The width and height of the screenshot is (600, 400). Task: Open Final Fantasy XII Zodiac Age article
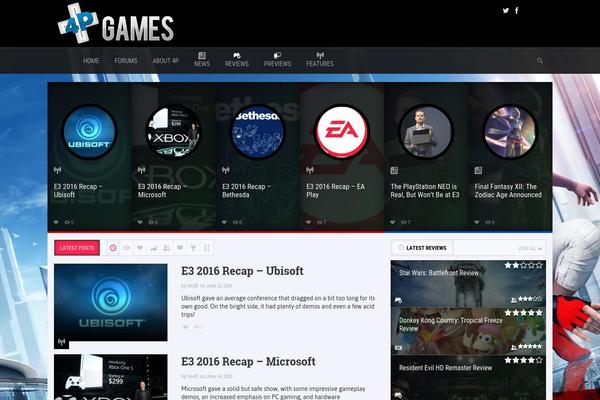click(508, 191)
